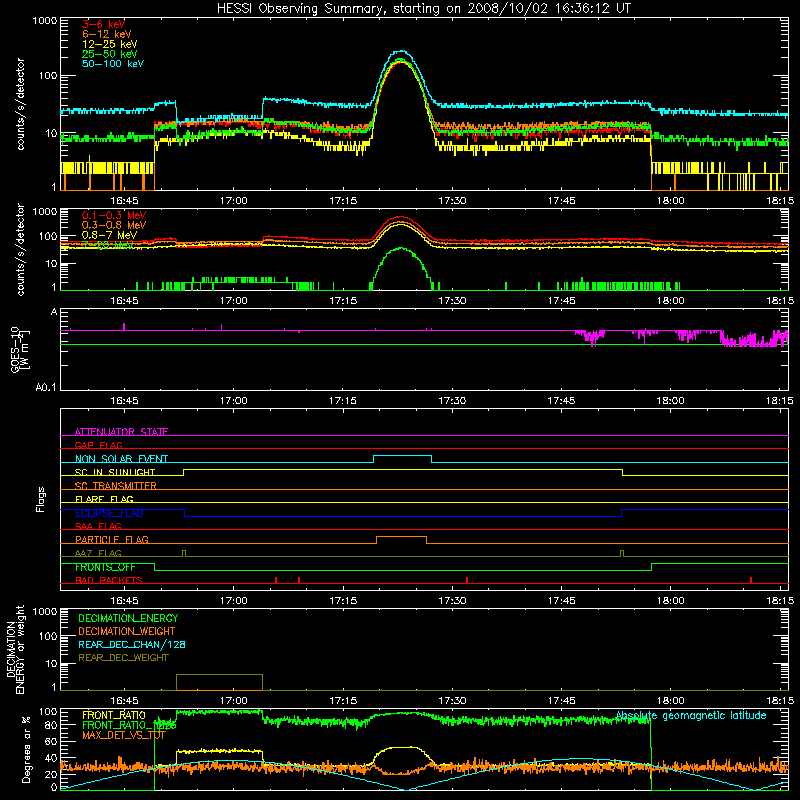
Task: Click the 25-50 keV legend entry
Action: tap(109, 54)
